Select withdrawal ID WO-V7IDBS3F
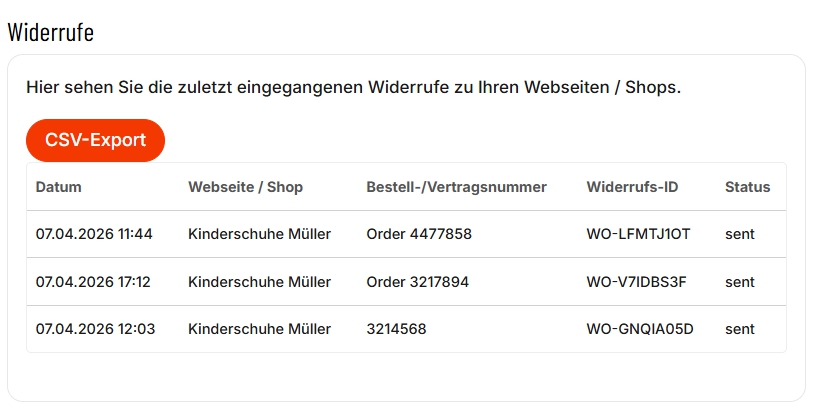The image size is (813, 410). pos(636,282)
